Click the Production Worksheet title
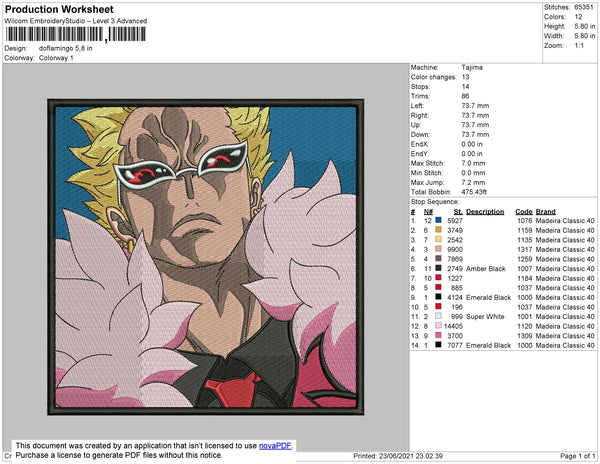 59,10
